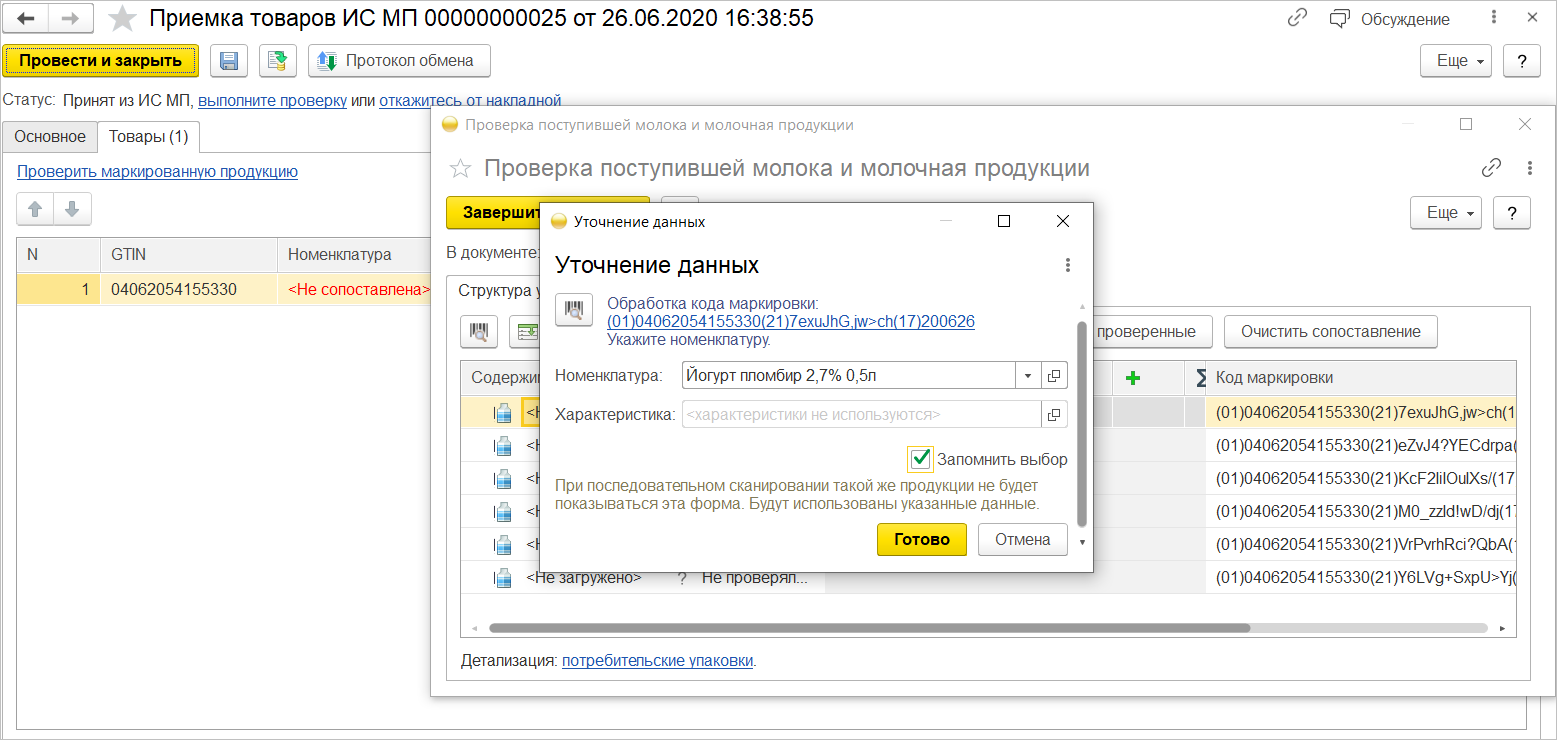Click the Отмена button
This screenshot has height=740, width=1557.
(x=1022, y=539)
